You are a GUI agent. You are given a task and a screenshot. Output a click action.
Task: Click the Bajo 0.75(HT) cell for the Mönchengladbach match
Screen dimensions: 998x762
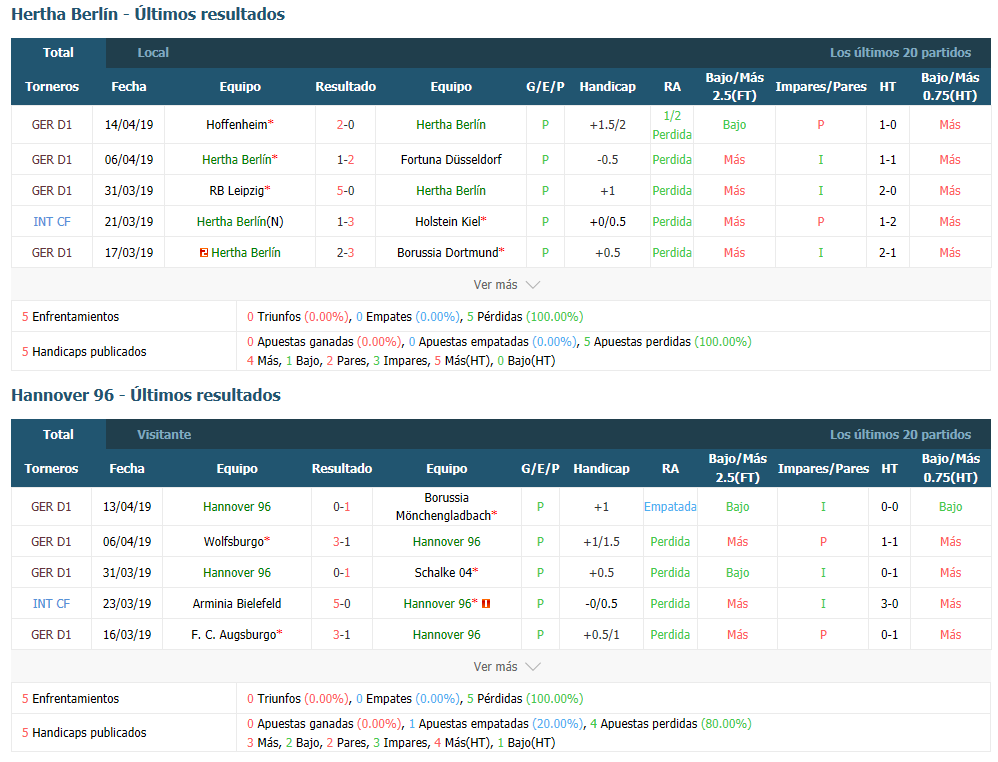(x=950, y=507)
